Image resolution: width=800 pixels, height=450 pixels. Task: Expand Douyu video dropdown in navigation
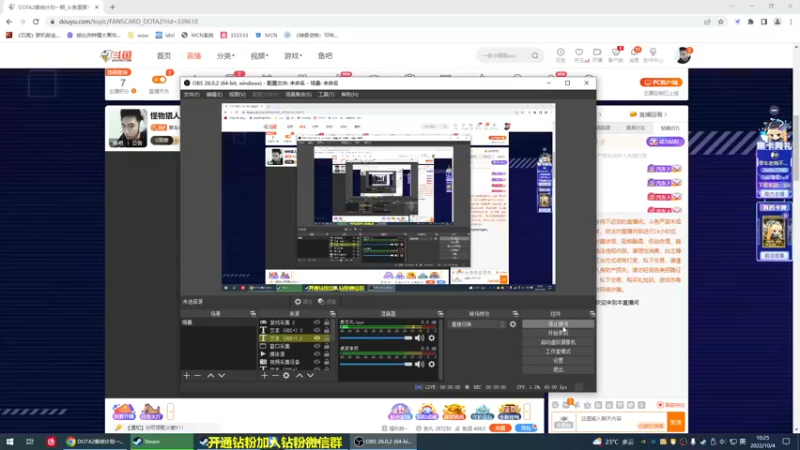point(259,56)
